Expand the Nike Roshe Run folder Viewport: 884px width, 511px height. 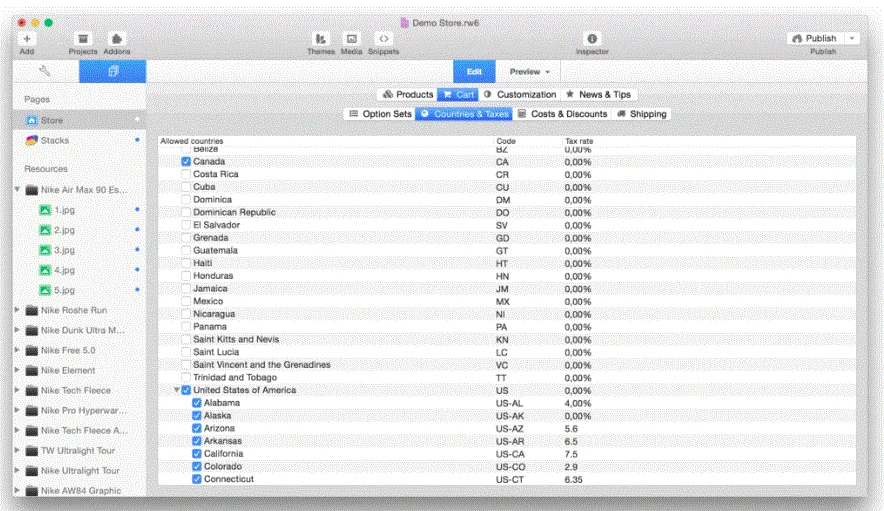coord(17,310)
